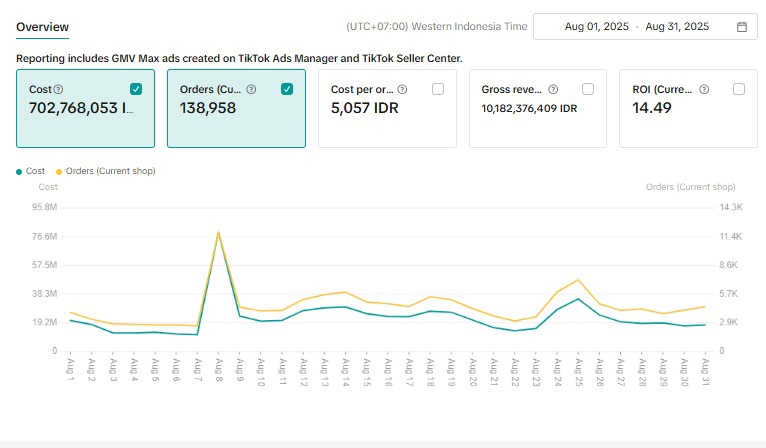Select the Aug 31, 2025 end date field
This screenshot has height=448, width=766.
pos(676,27)
